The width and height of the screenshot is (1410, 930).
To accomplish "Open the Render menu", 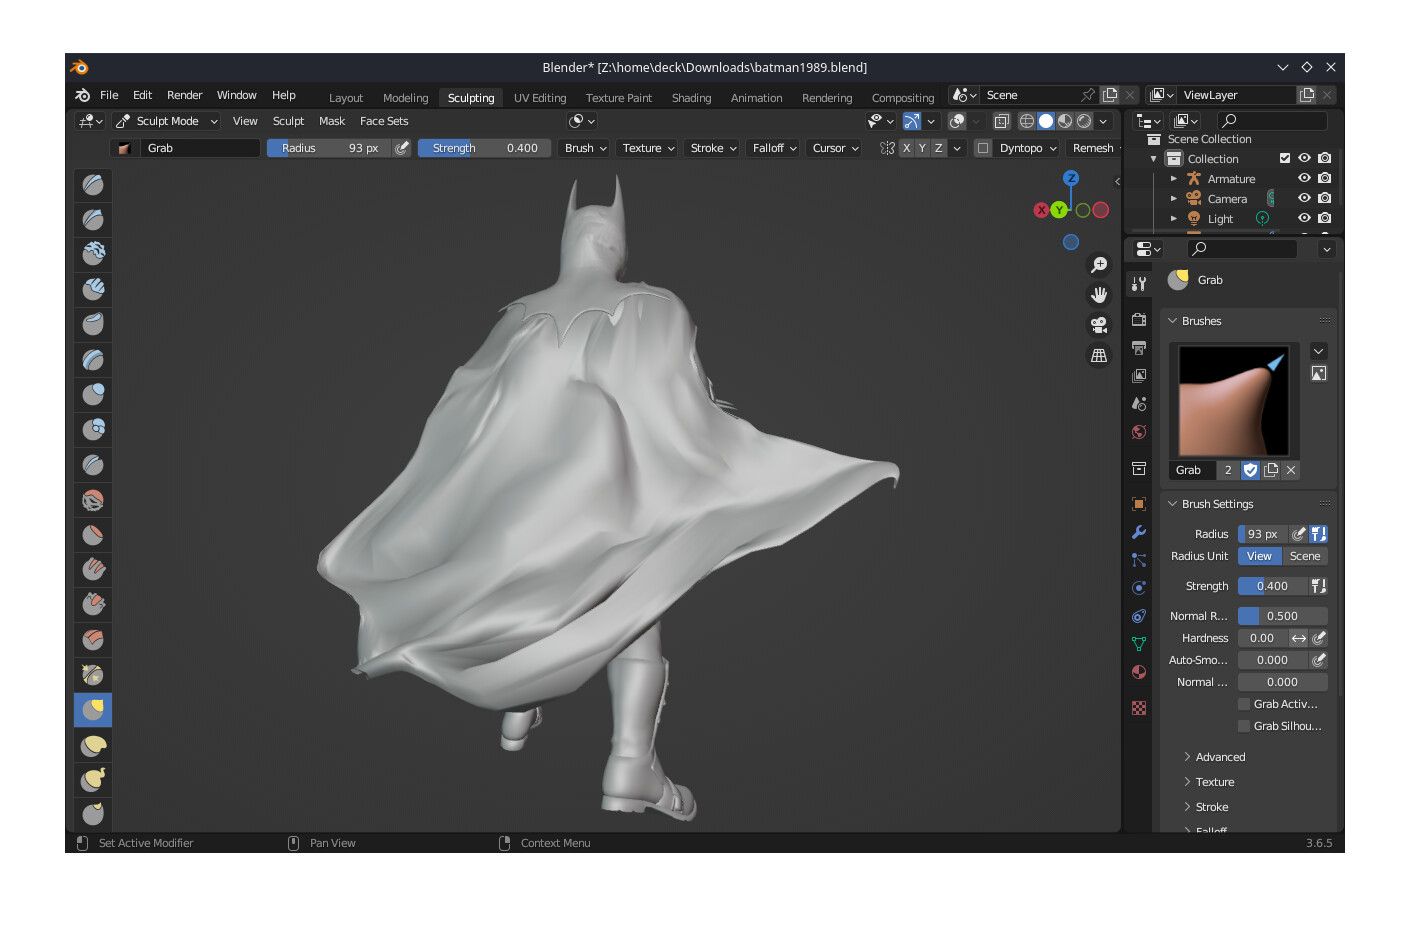I will [184, 95].
